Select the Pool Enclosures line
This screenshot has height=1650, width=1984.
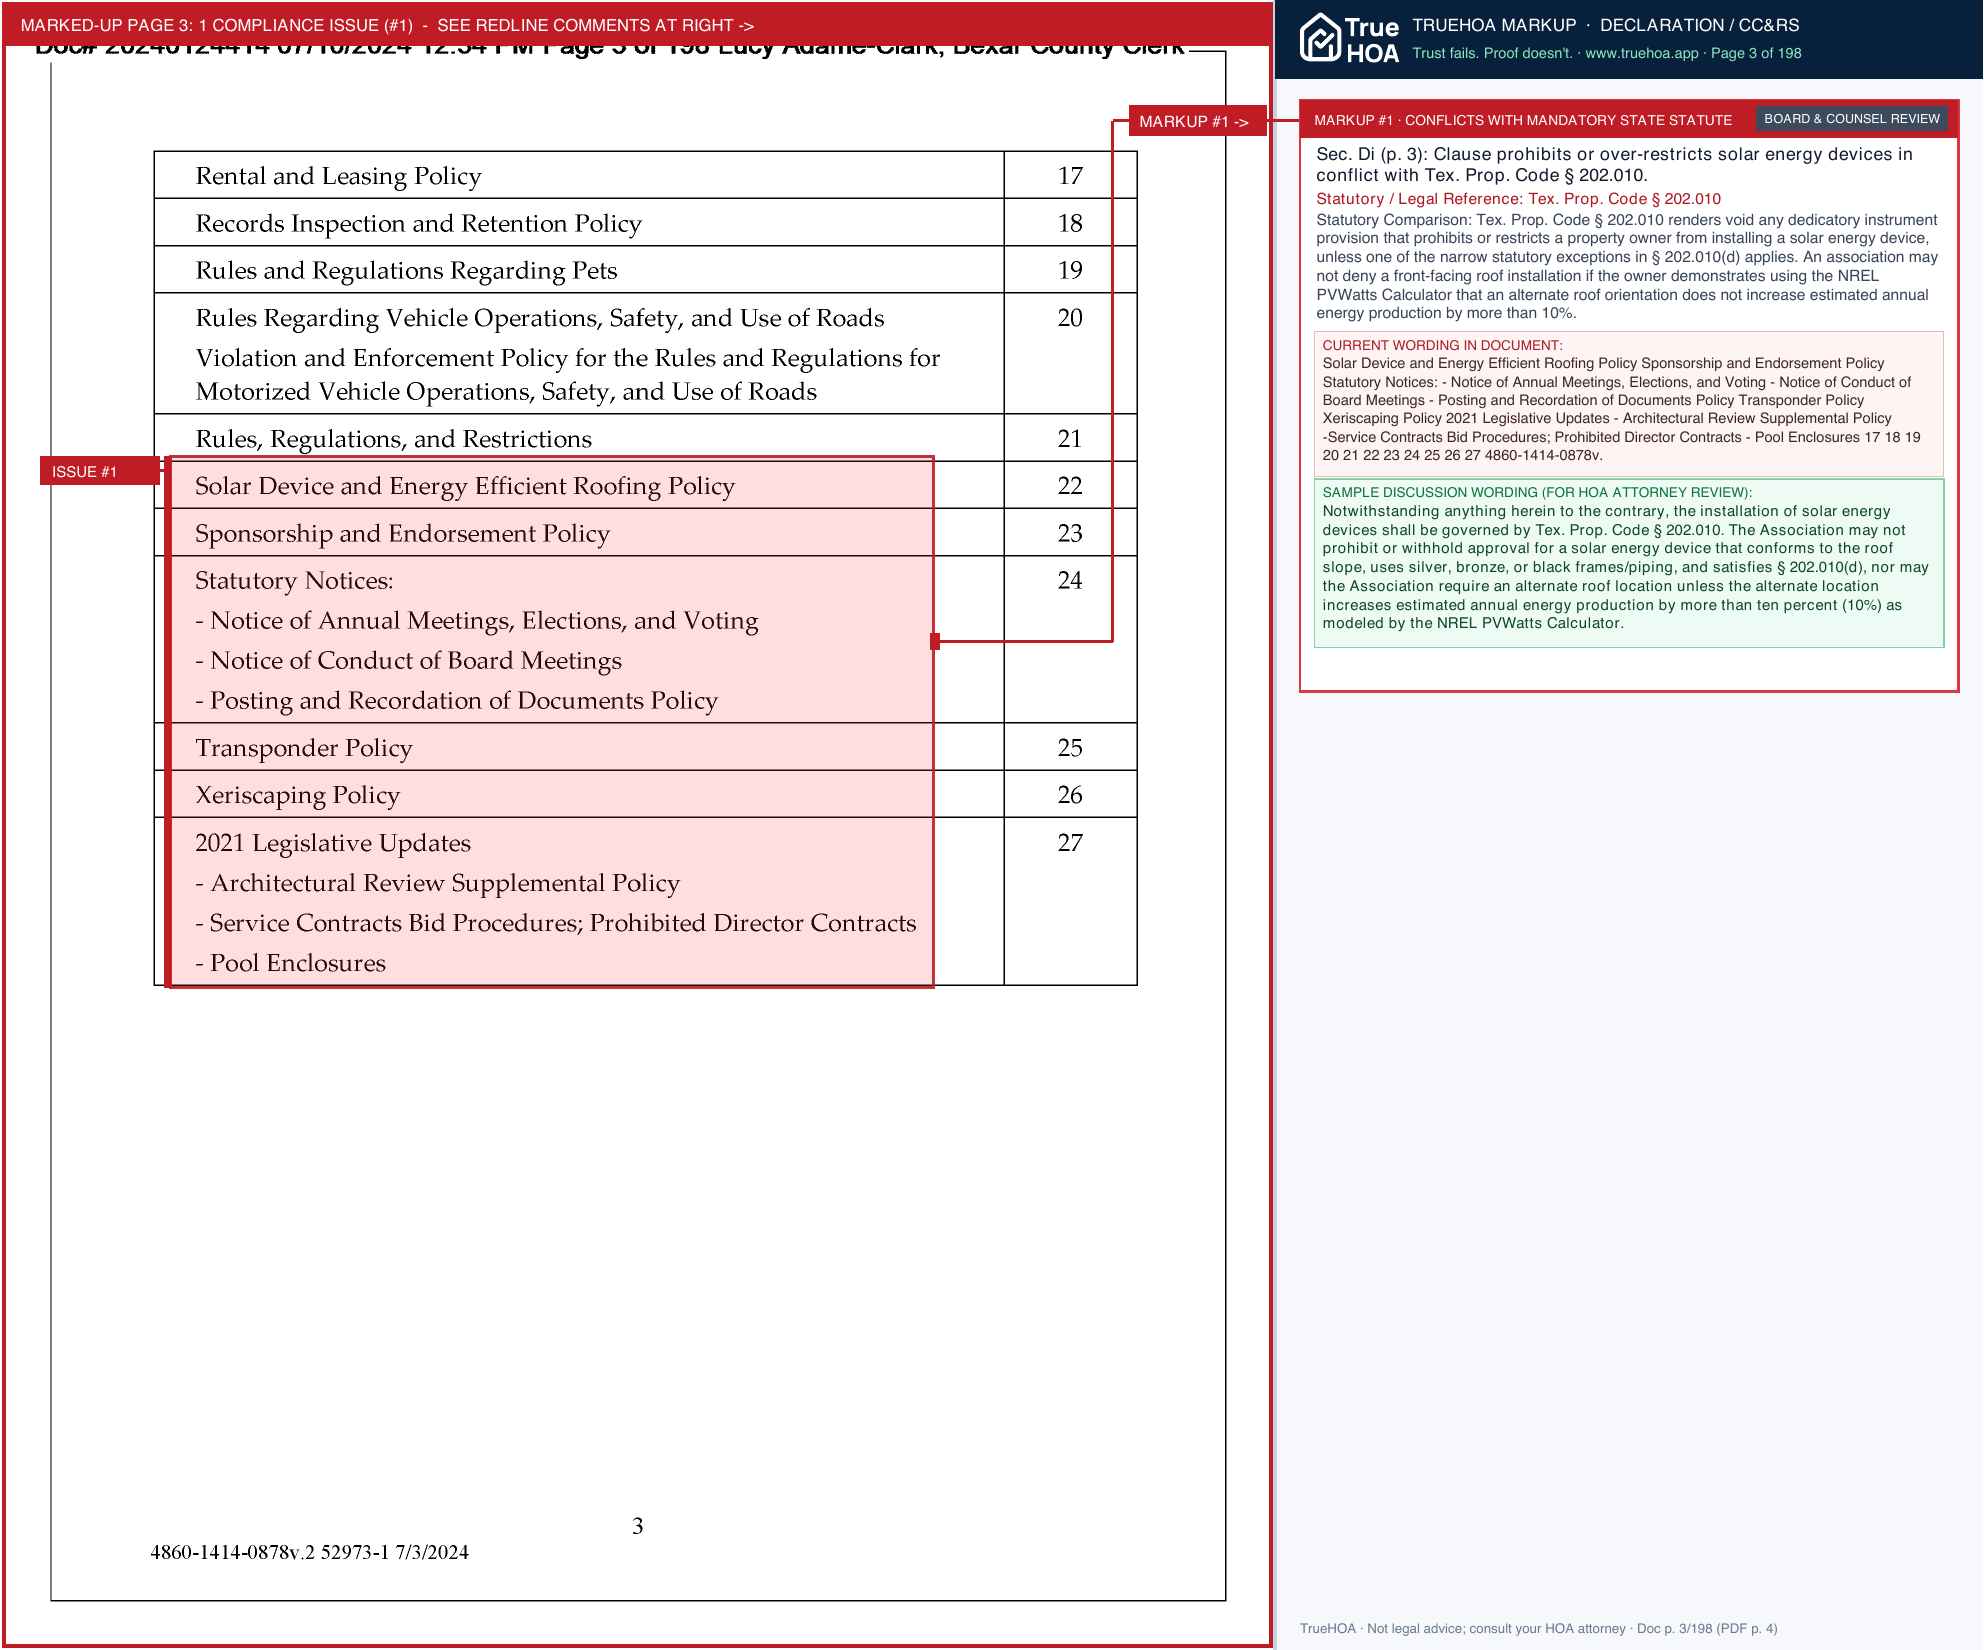click(290, 963)
